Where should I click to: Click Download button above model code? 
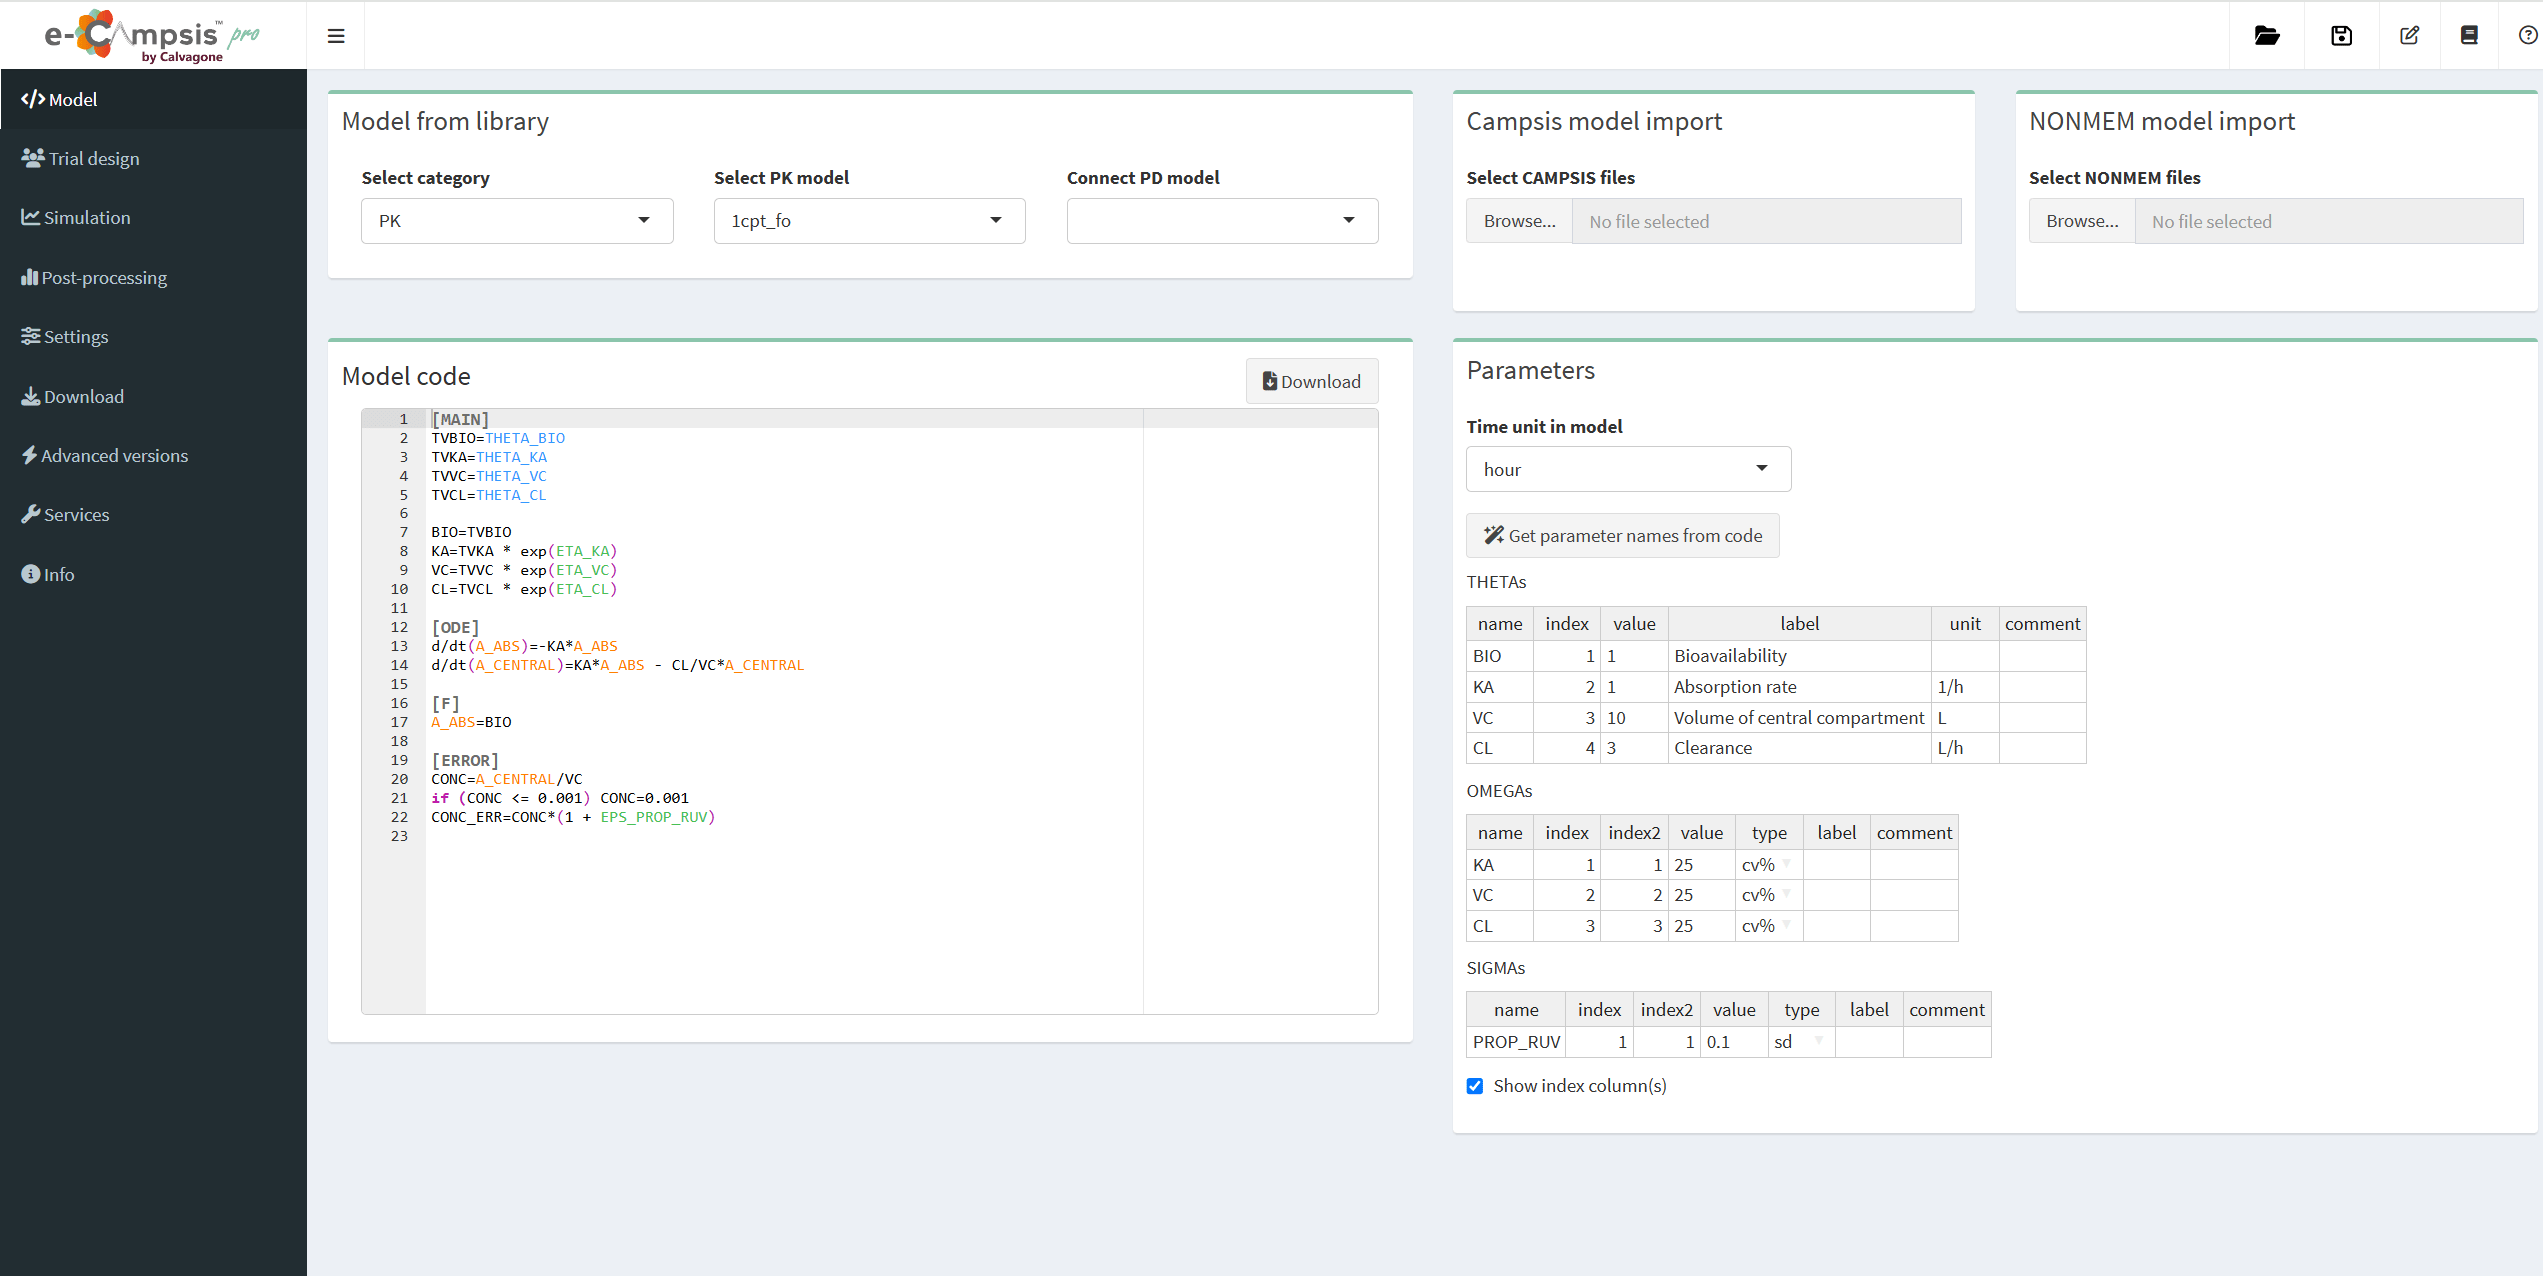pos(1311,381)
